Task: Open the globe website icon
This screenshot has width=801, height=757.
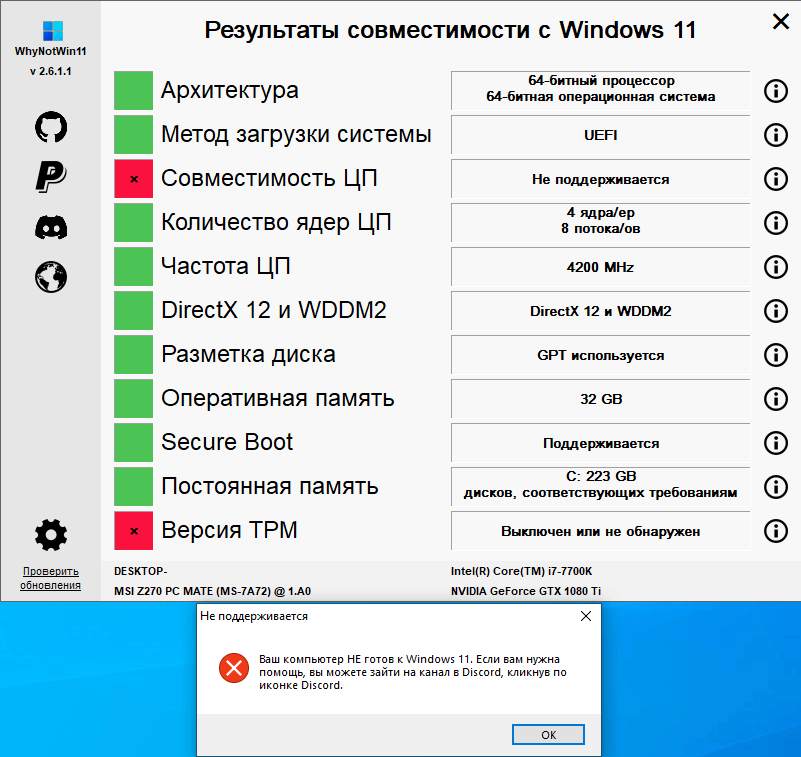Action: point(51,277)
